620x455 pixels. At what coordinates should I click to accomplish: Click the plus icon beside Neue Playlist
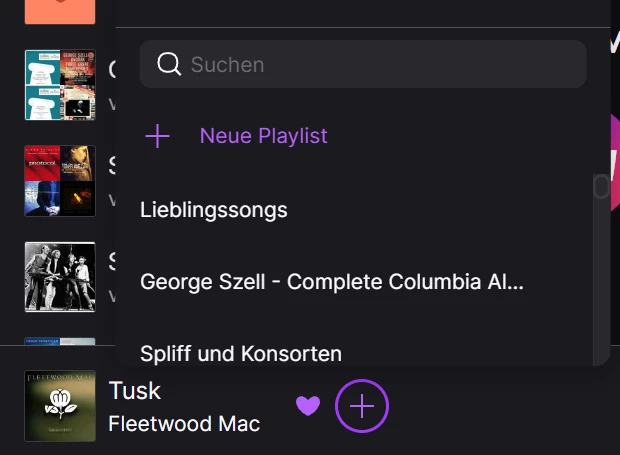point(158,136)
